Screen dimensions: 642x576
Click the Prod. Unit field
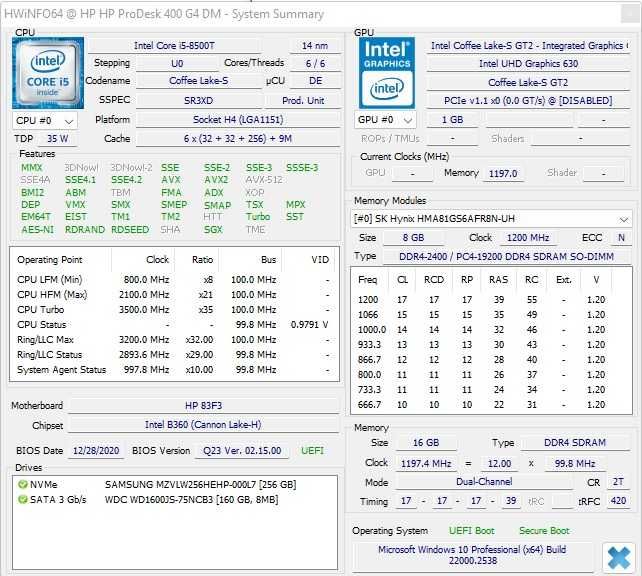pos(303,101)
